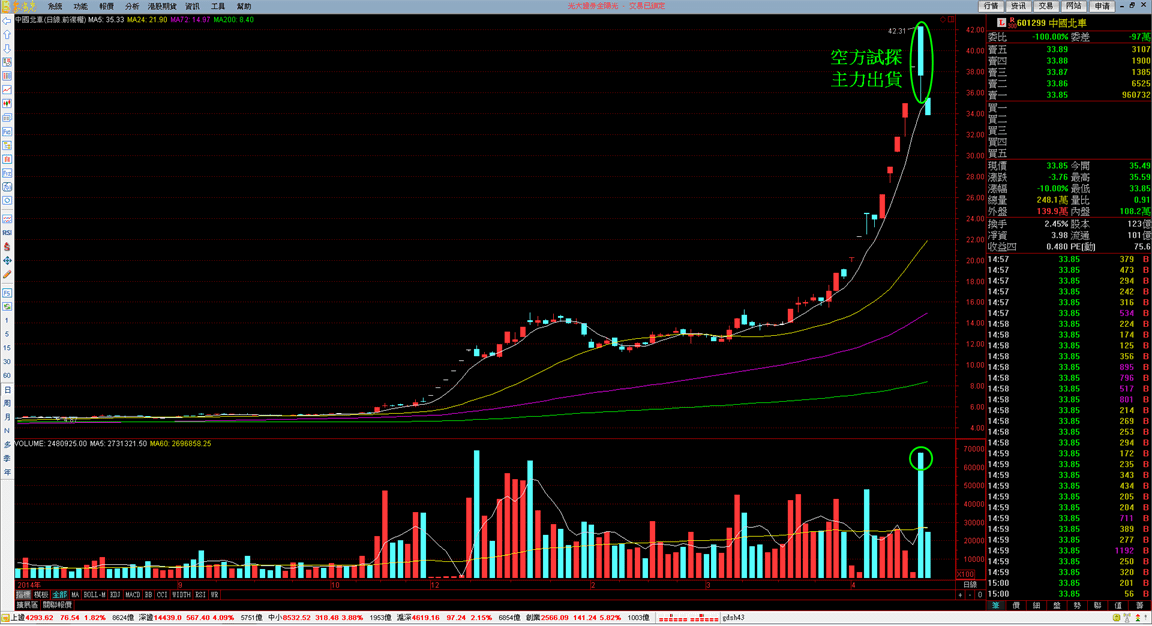Screen dimensions: 1152x626
Task: Open the 關聯報價 tab
Action: tap(57, 605)
